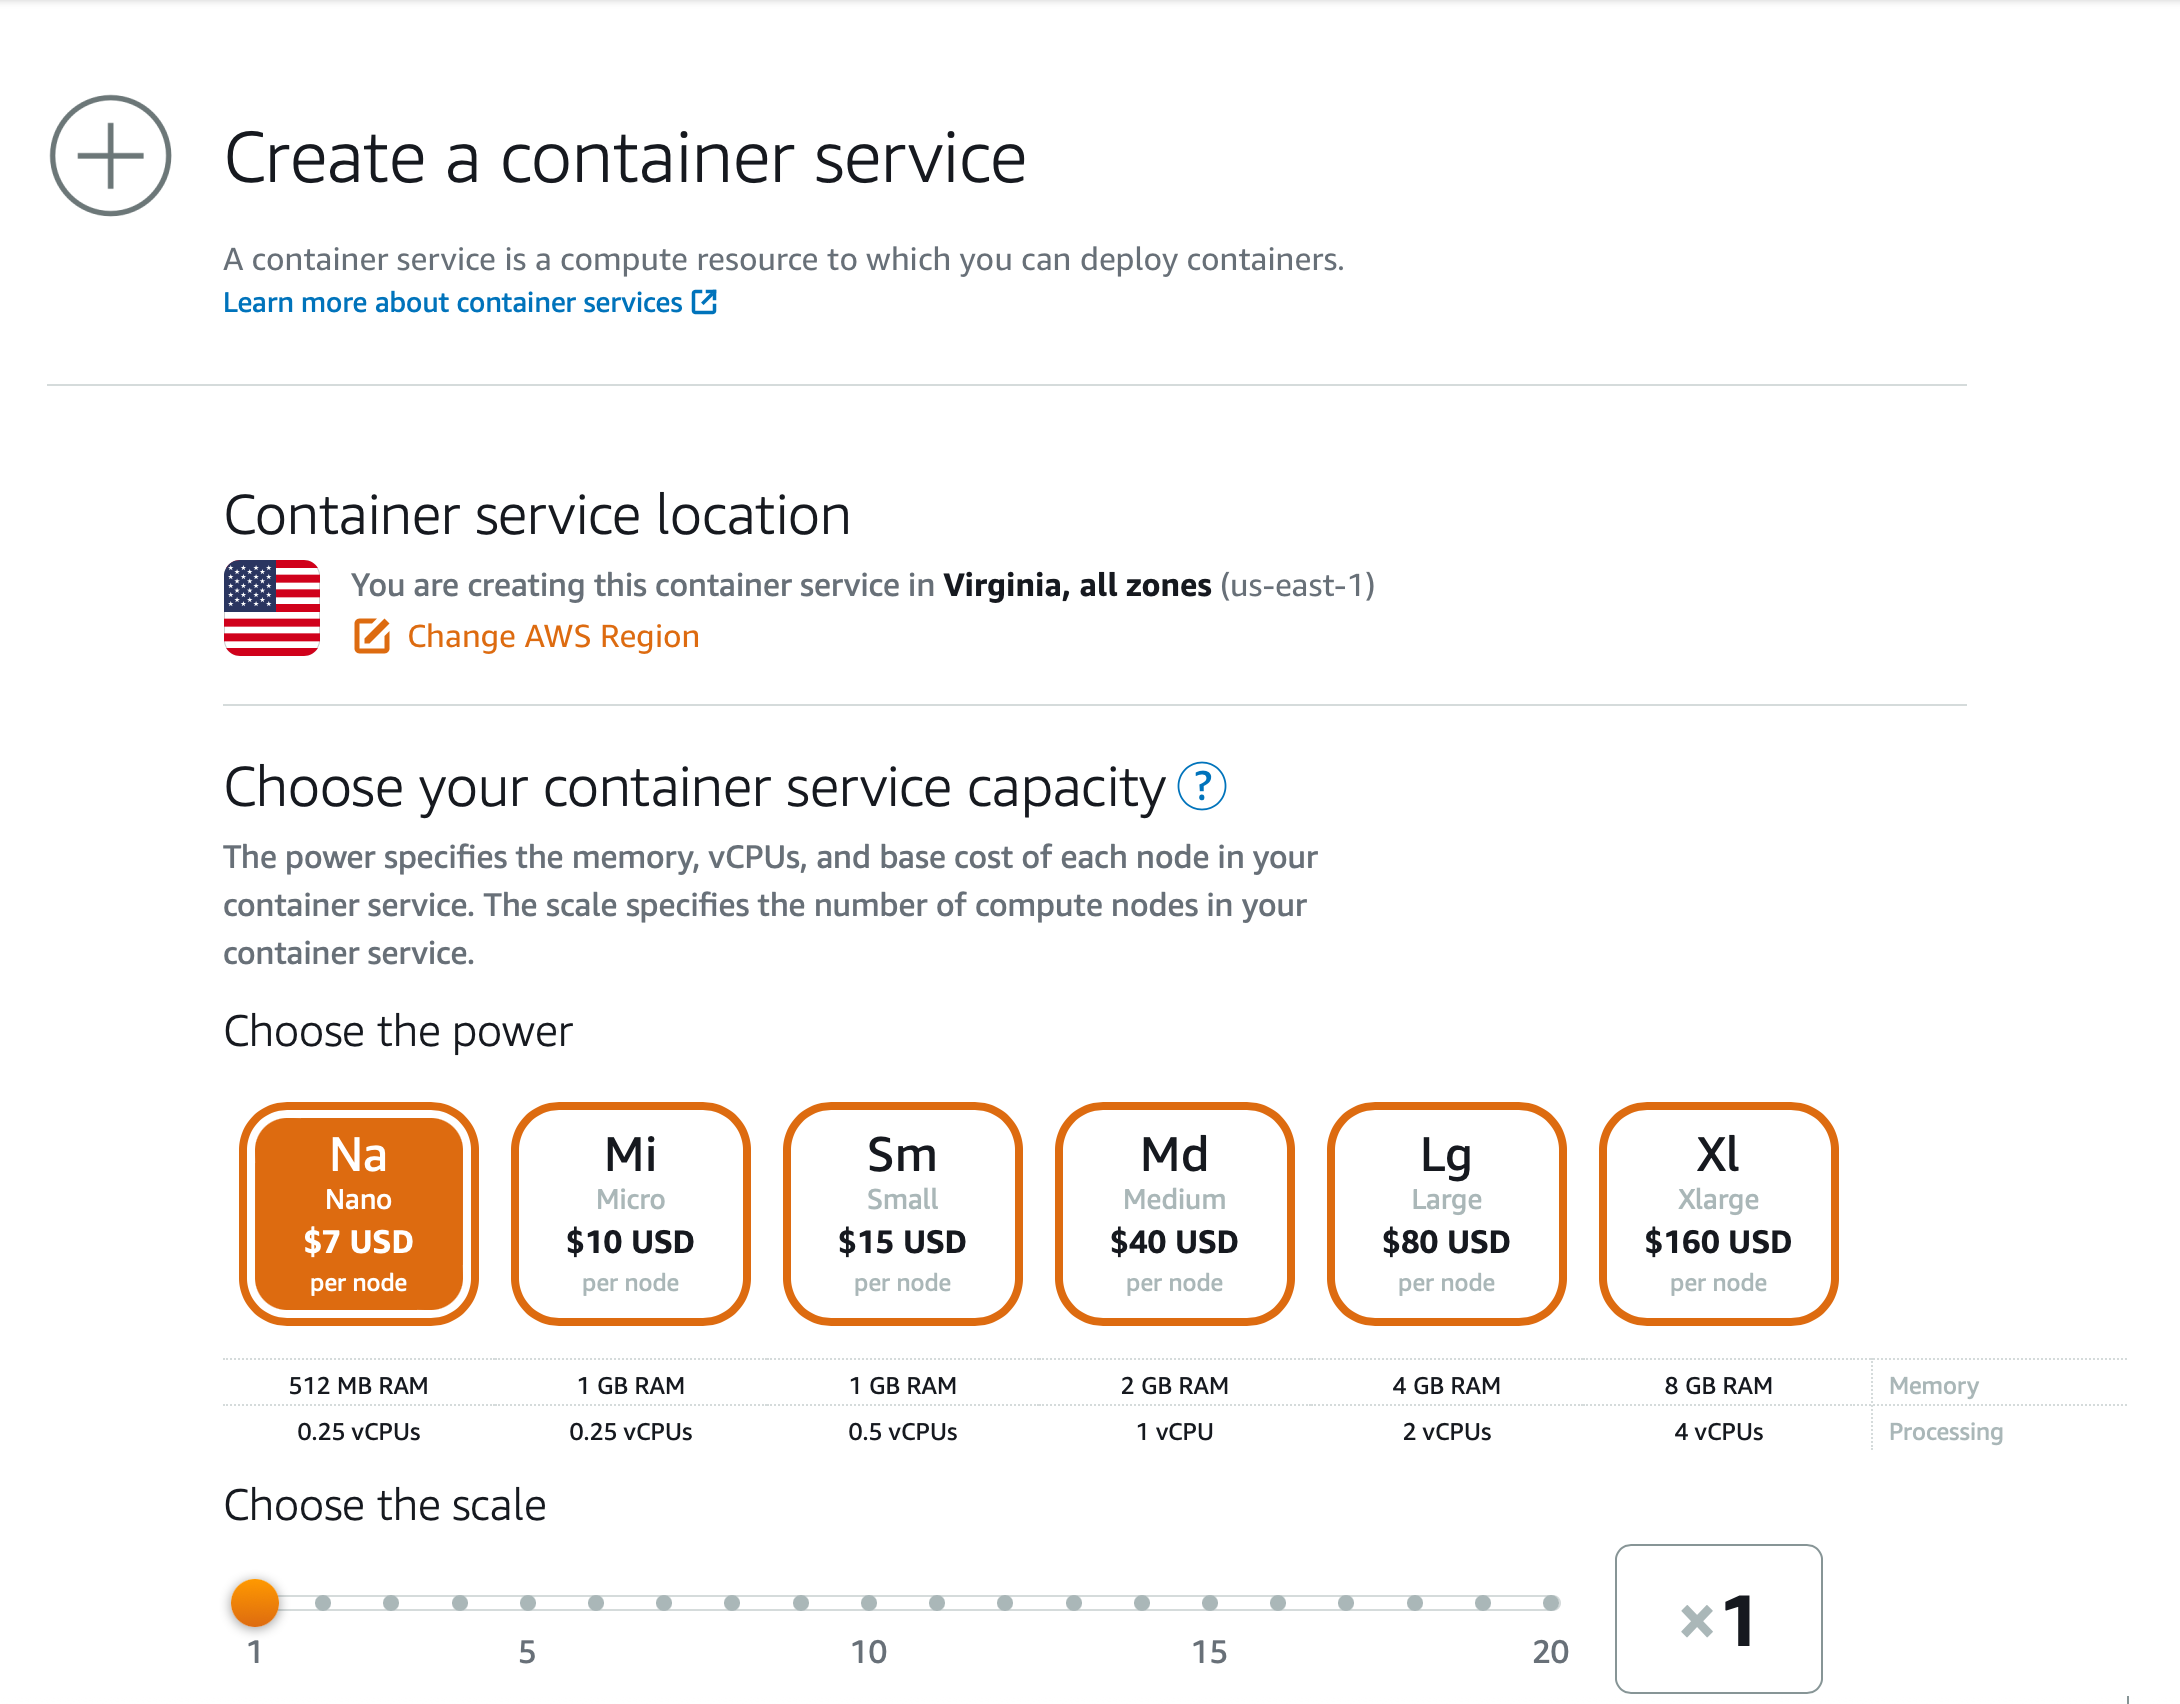Select the Medium $40 USD power option
Screen dimensions: 2180x1704
tap(1175, 1213)
